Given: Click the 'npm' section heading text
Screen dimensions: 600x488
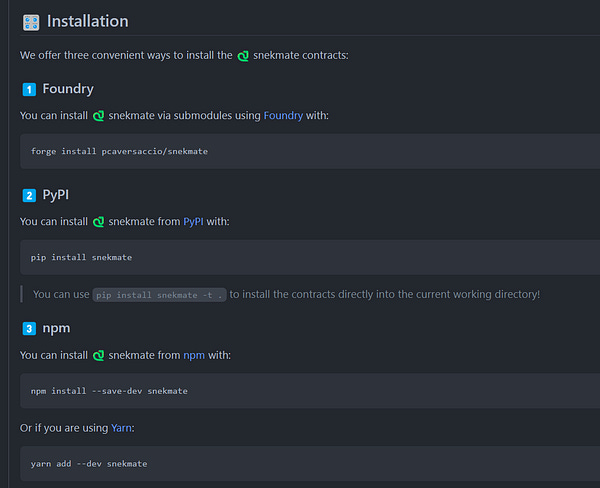Looking at the screenshot, I should point(56,329).
